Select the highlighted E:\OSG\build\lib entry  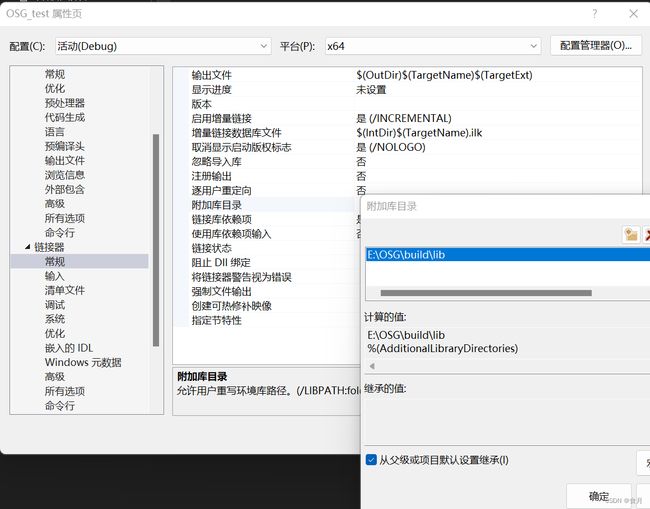coord(508,254)
